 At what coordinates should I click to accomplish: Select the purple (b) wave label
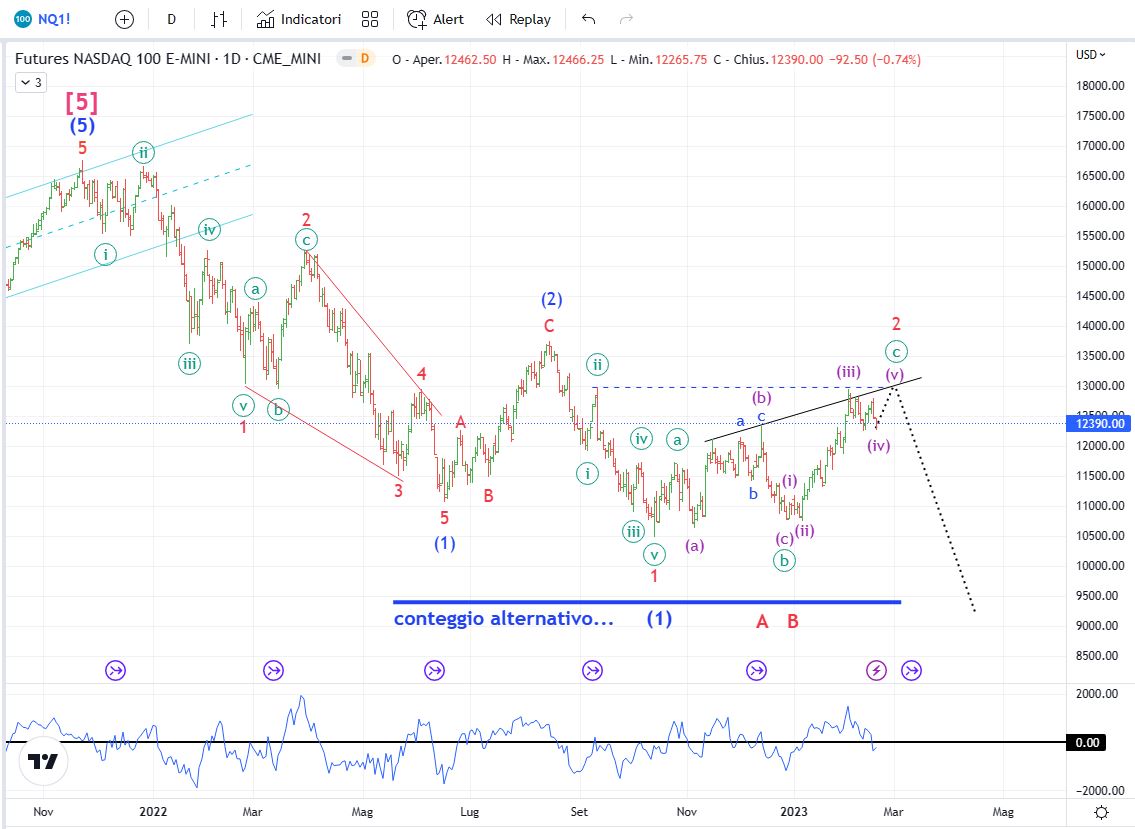tap(761, 397)
